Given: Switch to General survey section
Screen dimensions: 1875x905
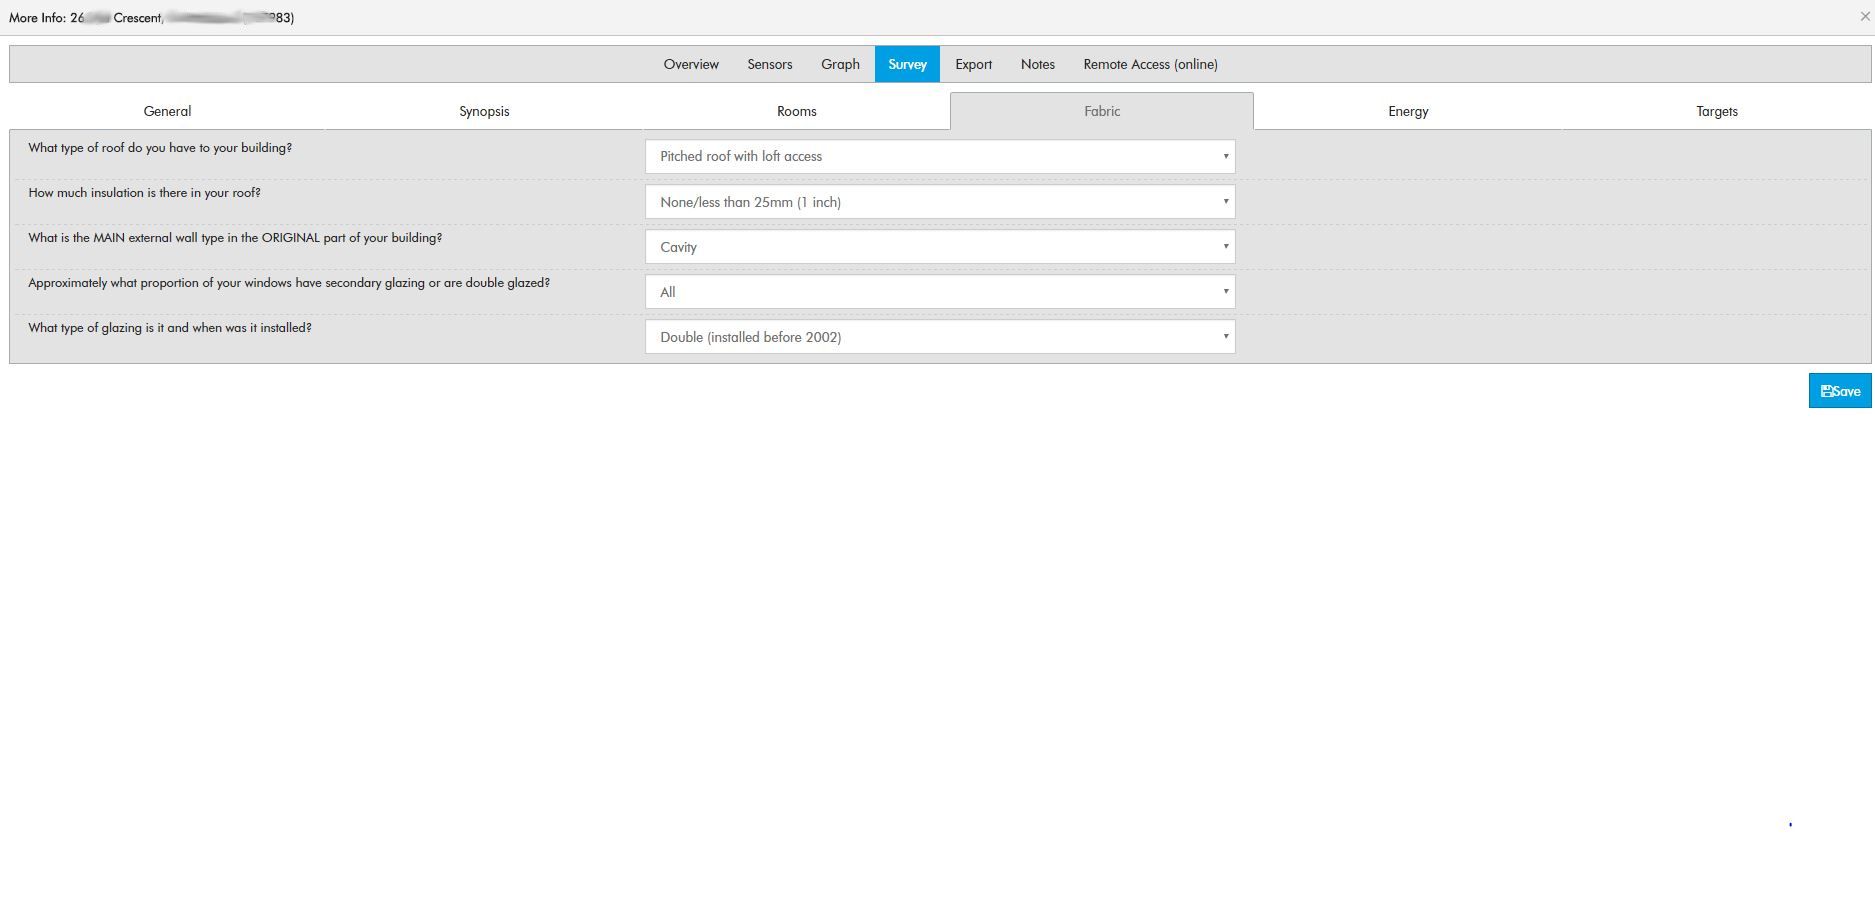Looking at the screenshot, I should coord(167,111).
